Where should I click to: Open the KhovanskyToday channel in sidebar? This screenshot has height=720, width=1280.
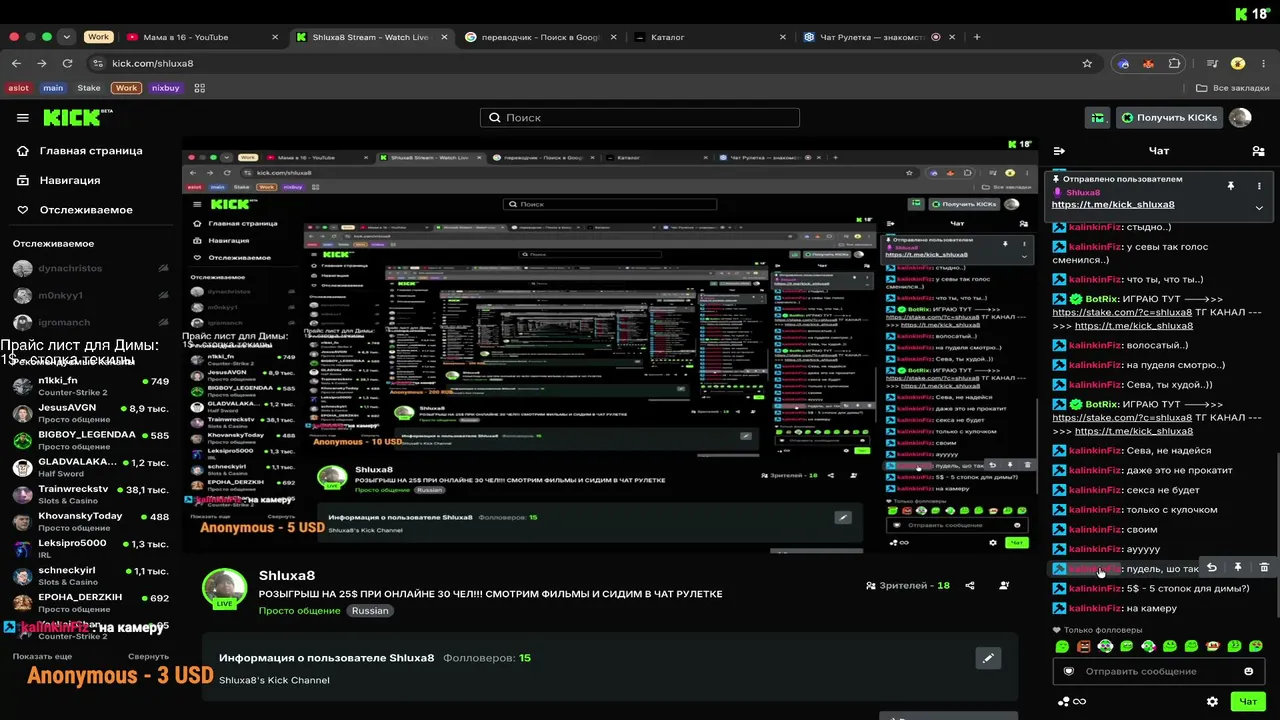click(91, 521)
